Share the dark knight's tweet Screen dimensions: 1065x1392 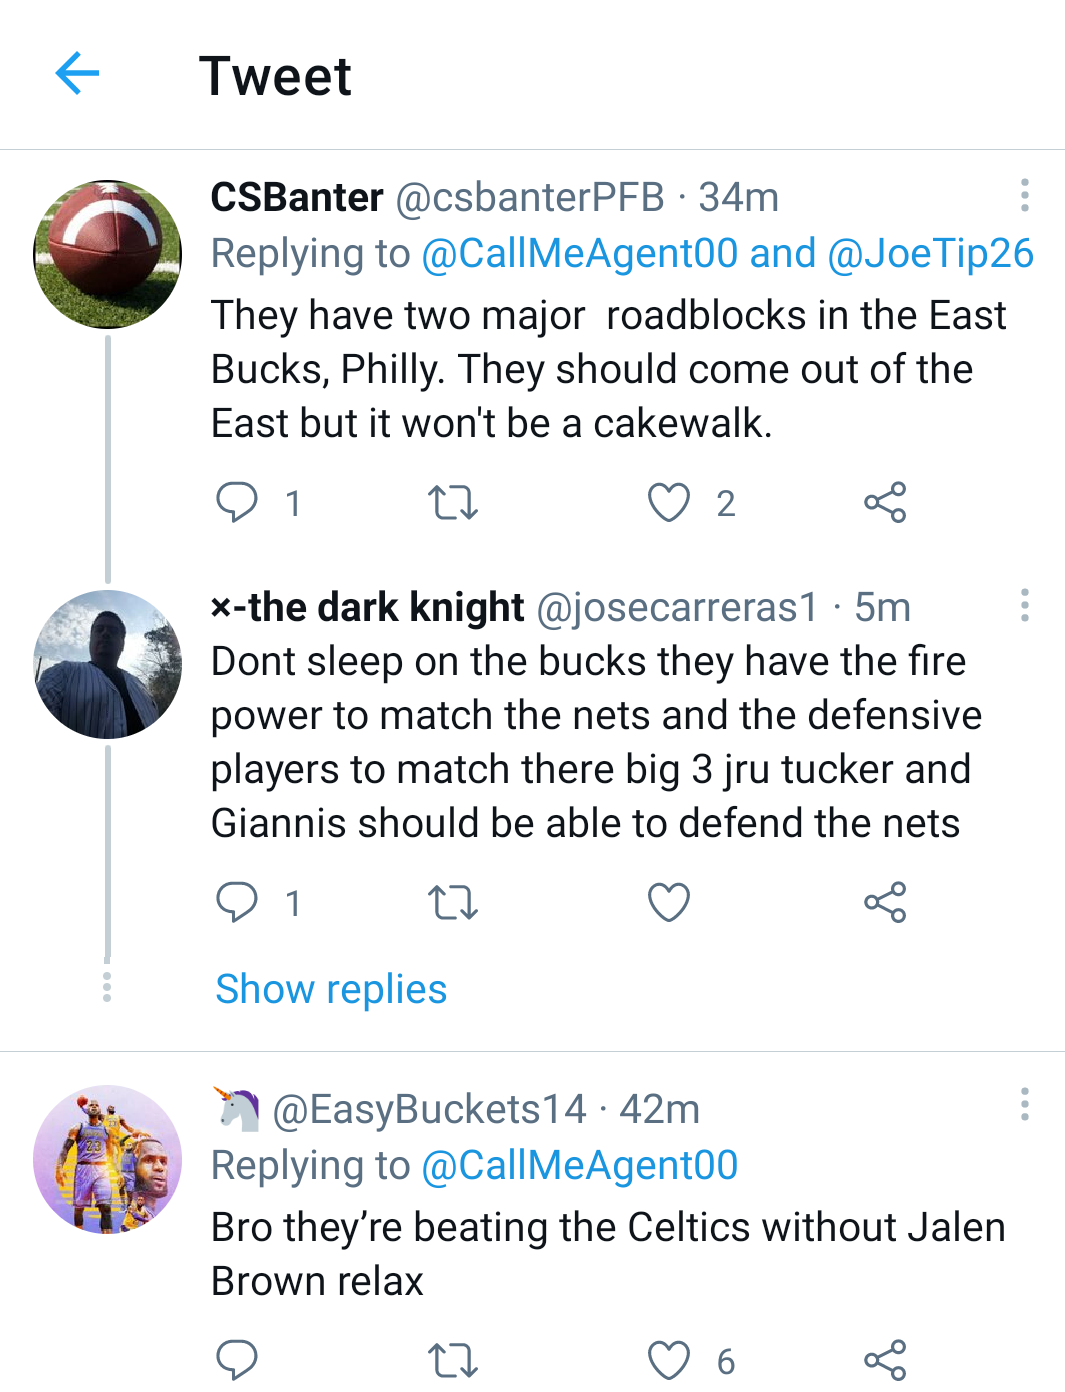885,902
